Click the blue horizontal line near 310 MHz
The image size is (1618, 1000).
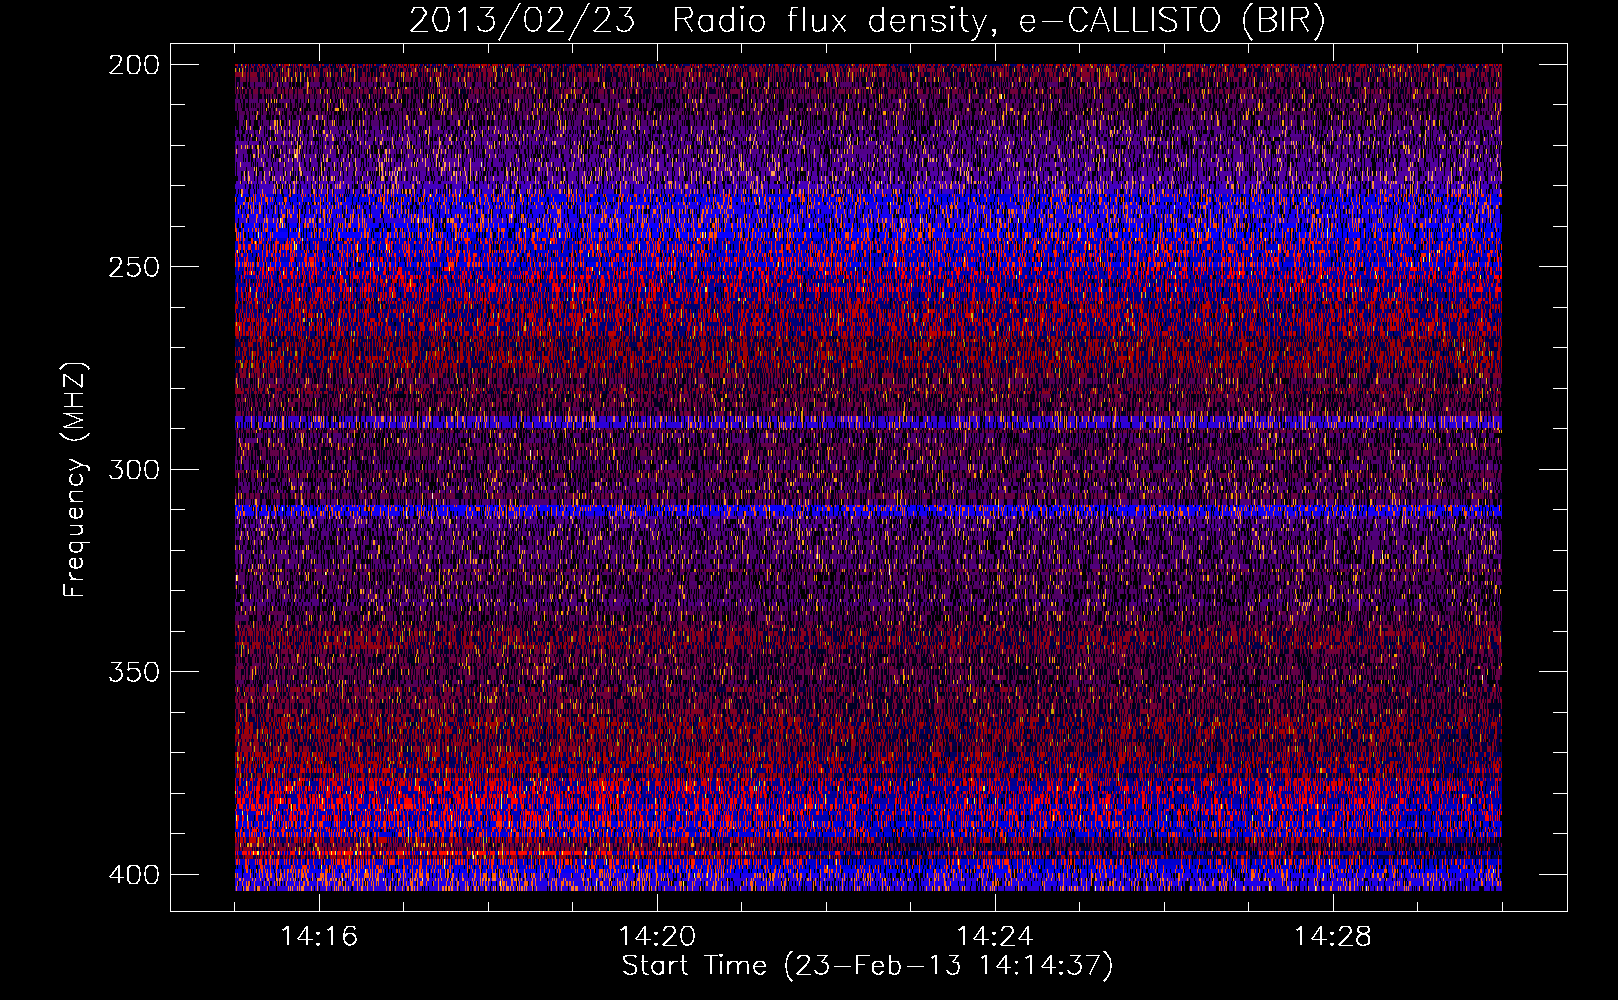click(868, 511)
